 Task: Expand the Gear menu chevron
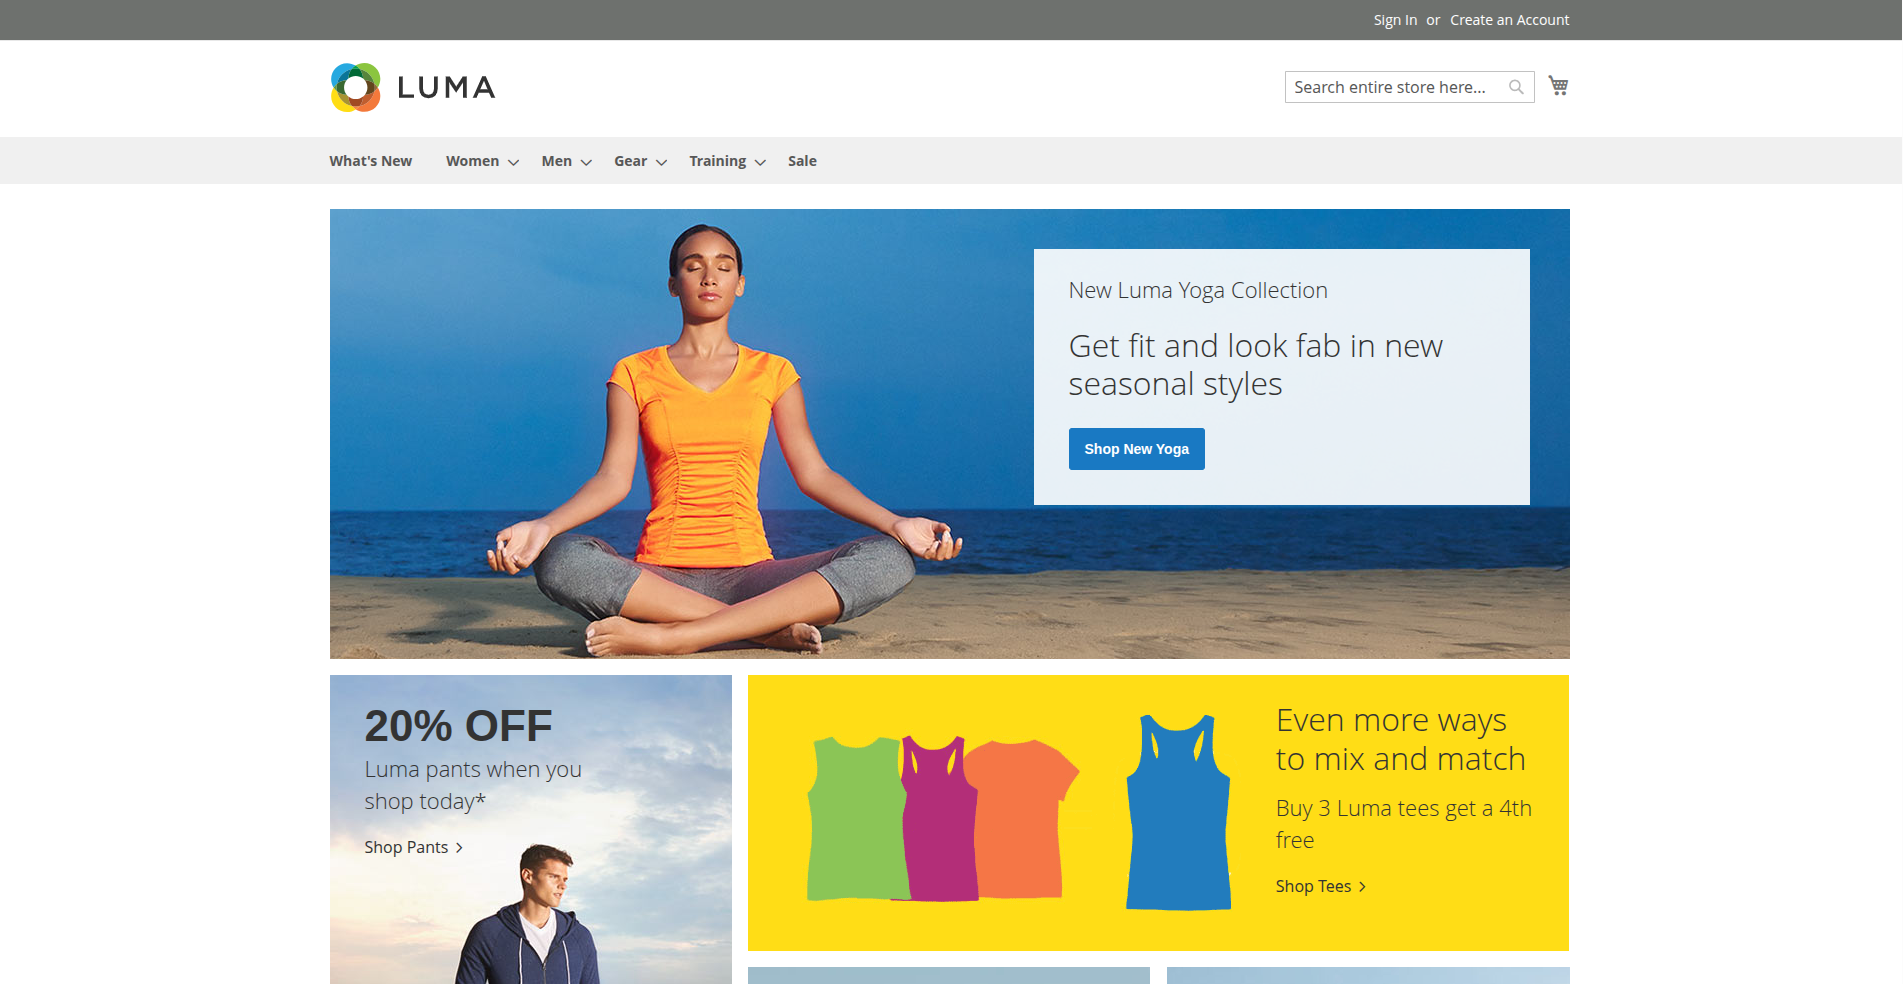pyautogui.click(x=661, y=162)
